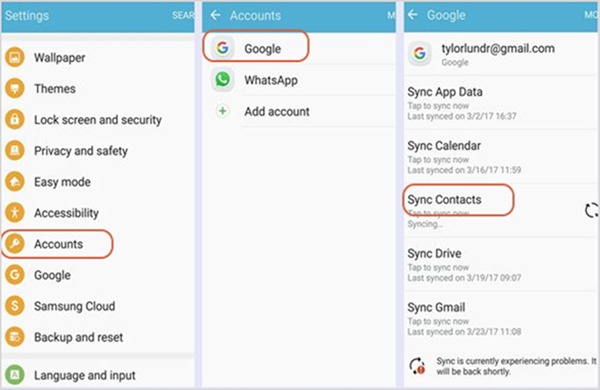Select Google in the Accounts list
Image resolution: width=600 pixels, height=390 pixels.
(x=299, y=48)
